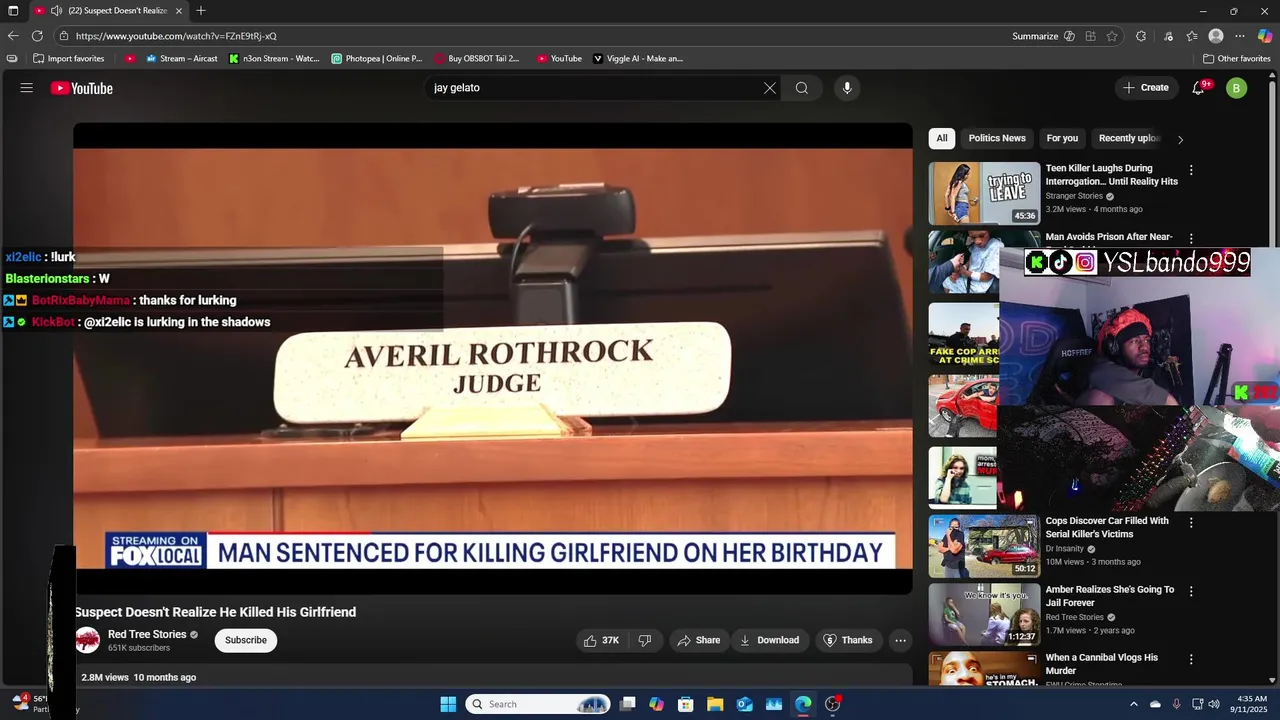Open n3on Stream bookmark
This screenshot has width=1280, height=720.
pyautogui.click(x=274, y=58)
